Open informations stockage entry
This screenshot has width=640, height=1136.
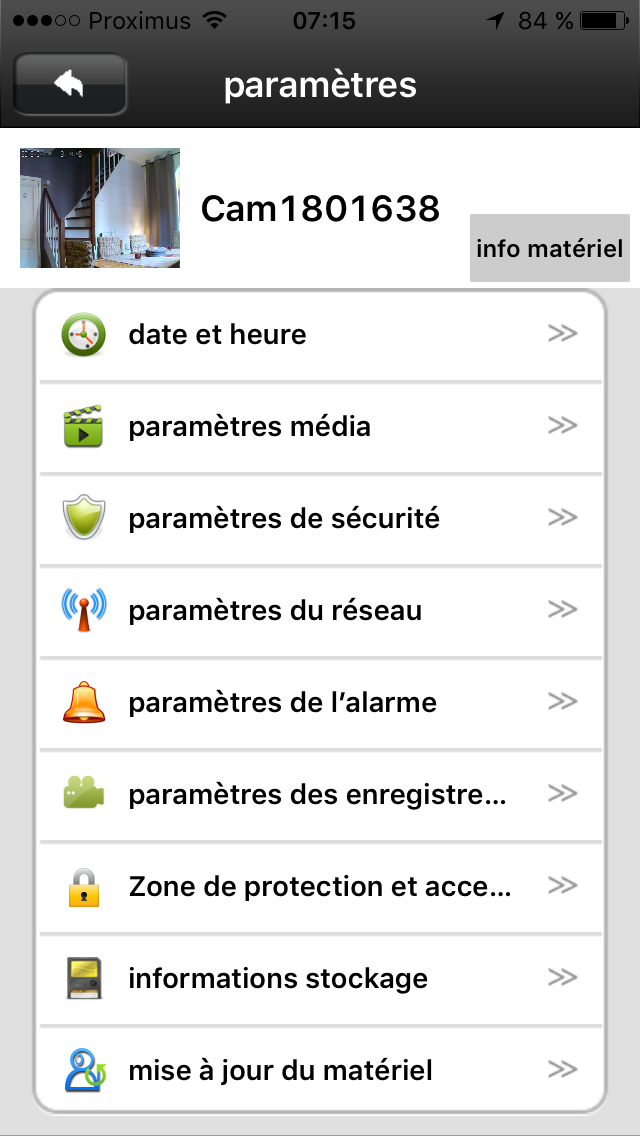click(278, 979)
